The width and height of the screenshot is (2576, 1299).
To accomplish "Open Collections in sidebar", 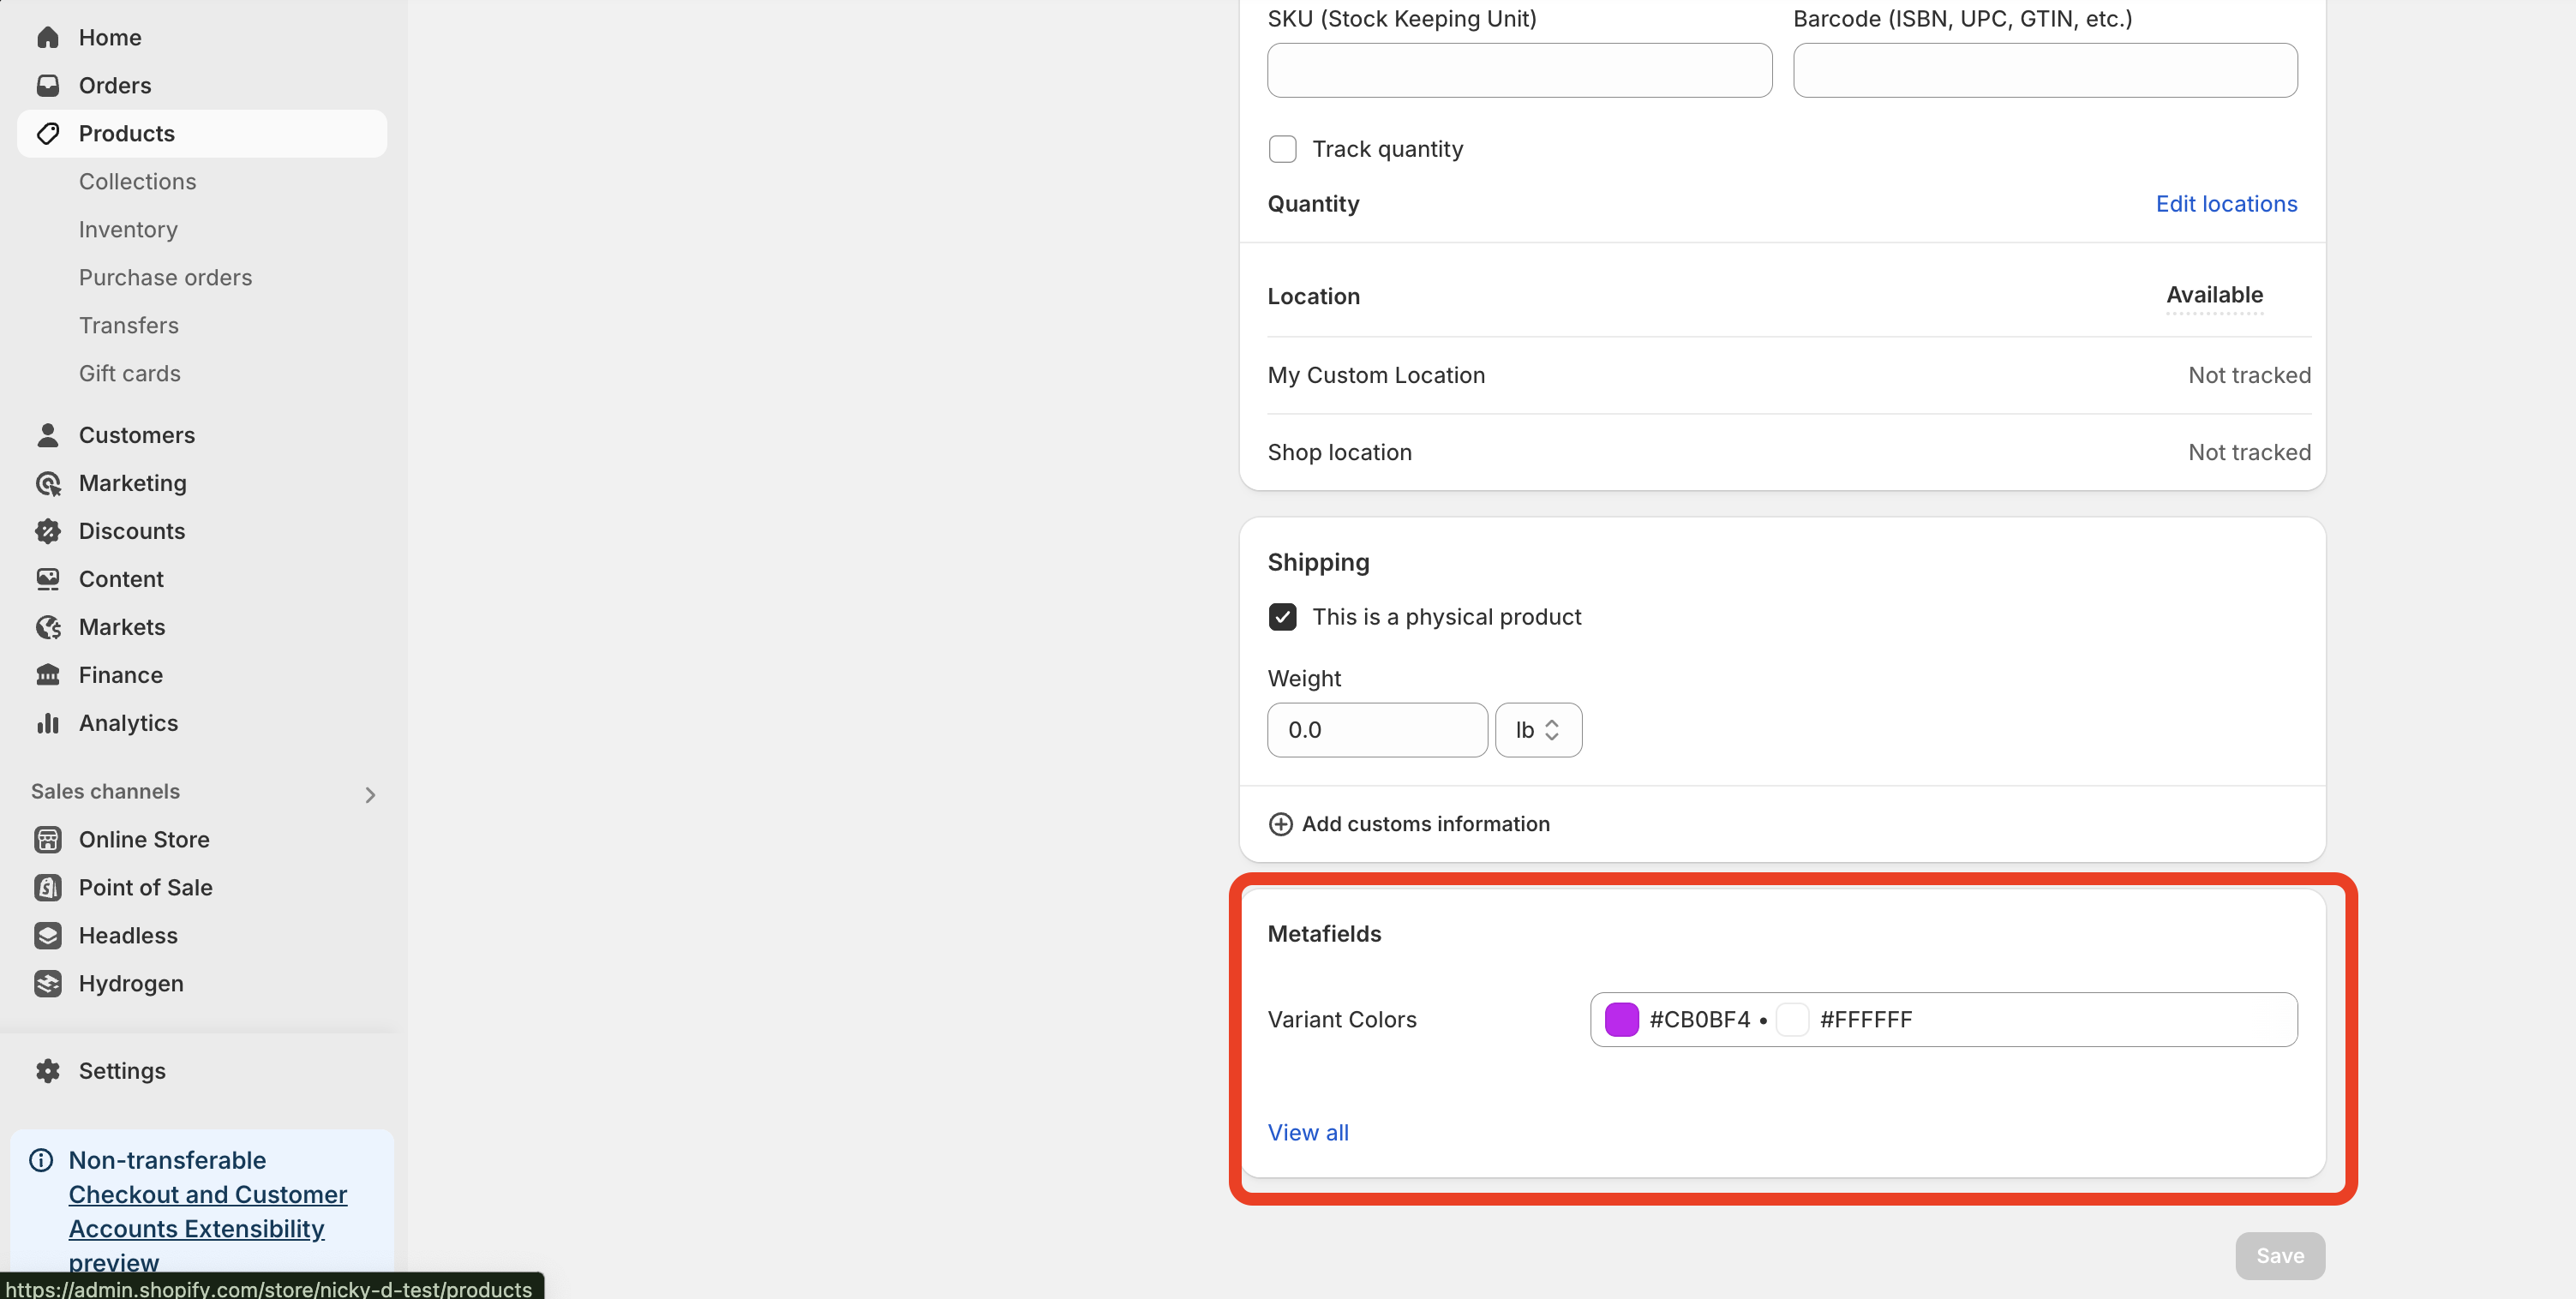I will click(x=137, y=182).
